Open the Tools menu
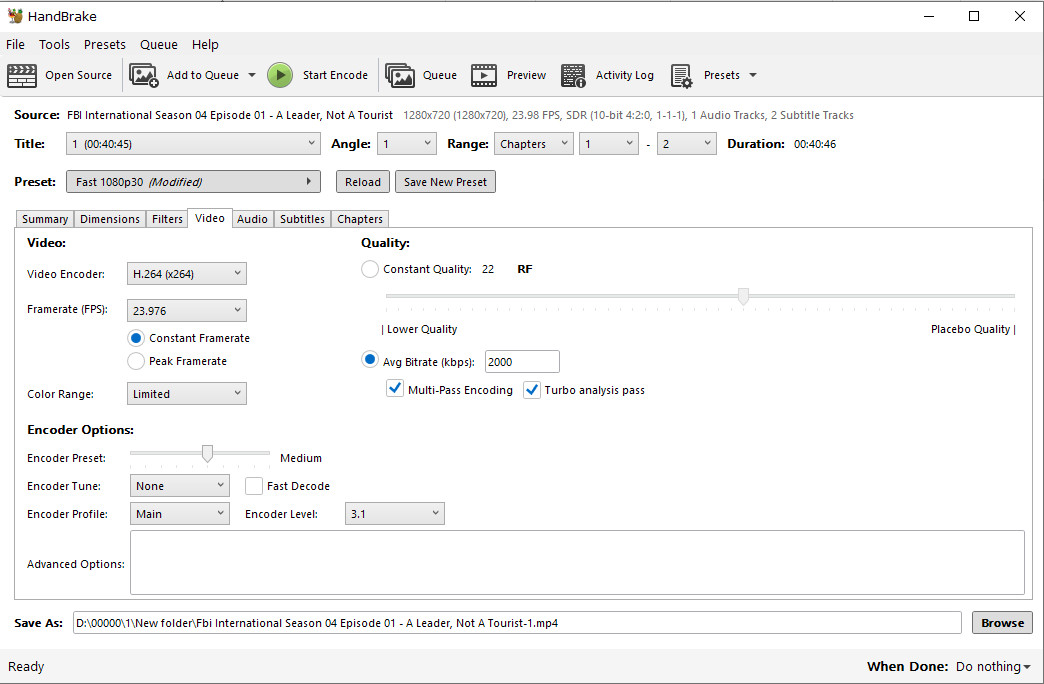This screenshot has height=684, width=1044. point(54,45)
